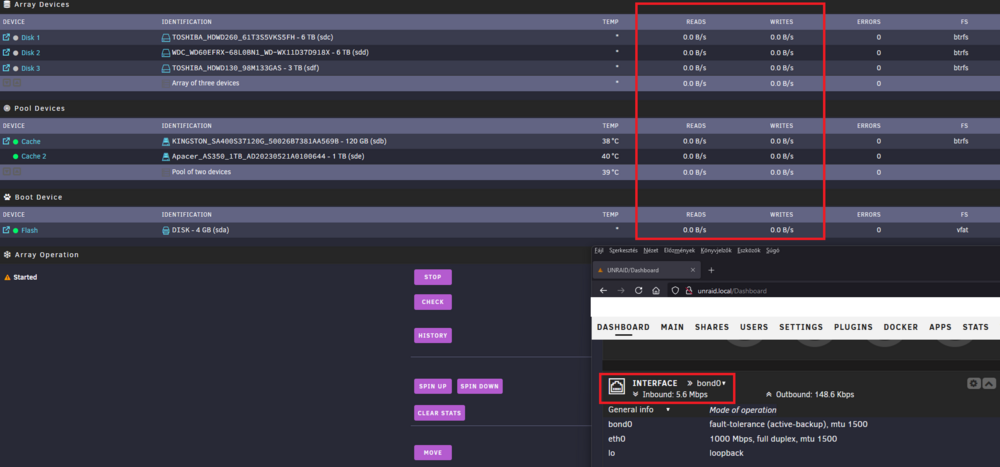Screen dimensions: 1000x467
Task: Open the Stats menu tab
Action: click(975, 327)
